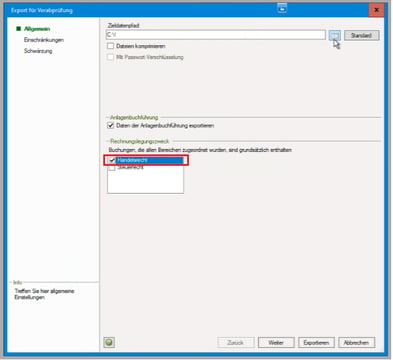This screenshot has height=360, width=393.
Task: Close the Export für Vorabprüfung dialog
Action: 376,10
